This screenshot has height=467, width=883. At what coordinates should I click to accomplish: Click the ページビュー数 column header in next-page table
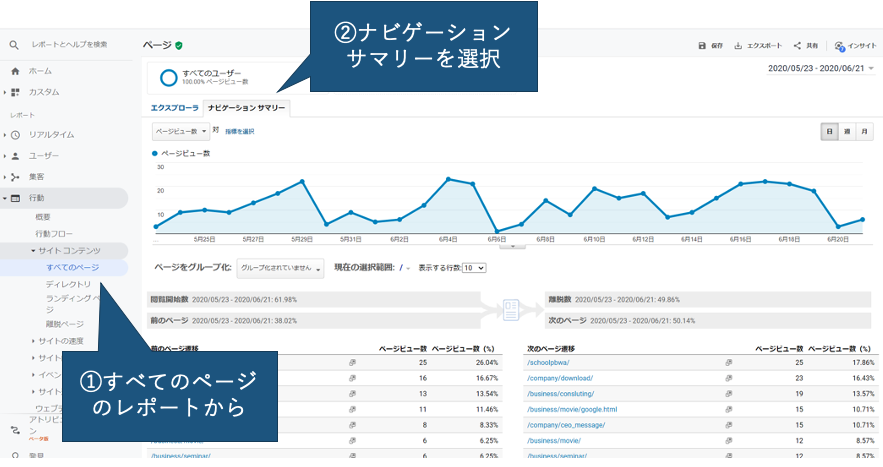coord(779,349)
